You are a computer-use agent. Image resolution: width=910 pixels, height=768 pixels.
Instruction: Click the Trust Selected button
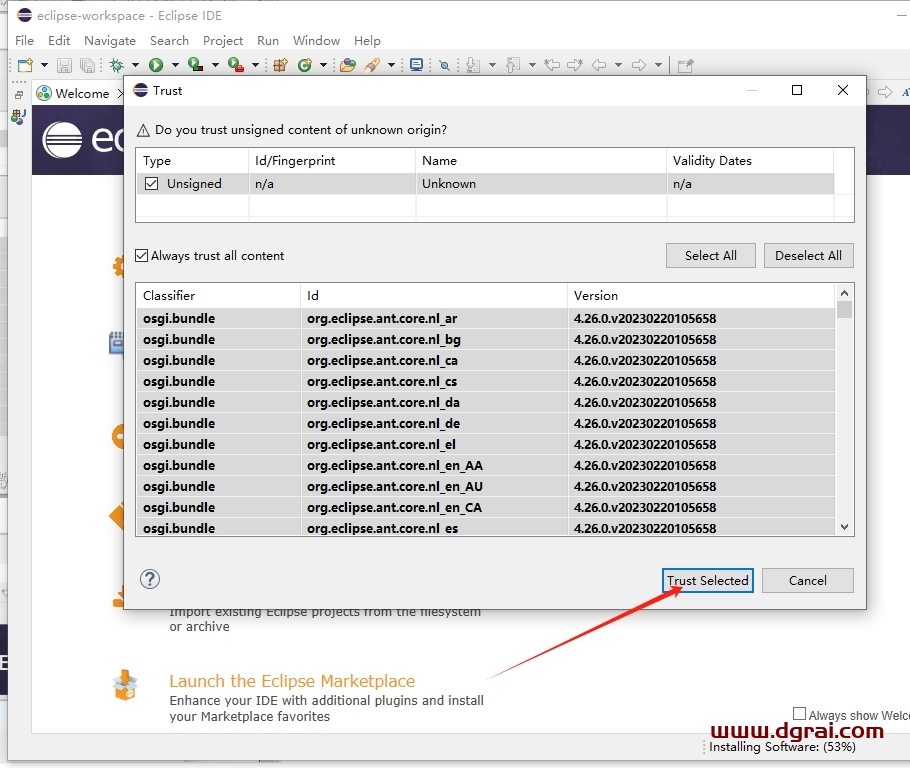point(707,580)
